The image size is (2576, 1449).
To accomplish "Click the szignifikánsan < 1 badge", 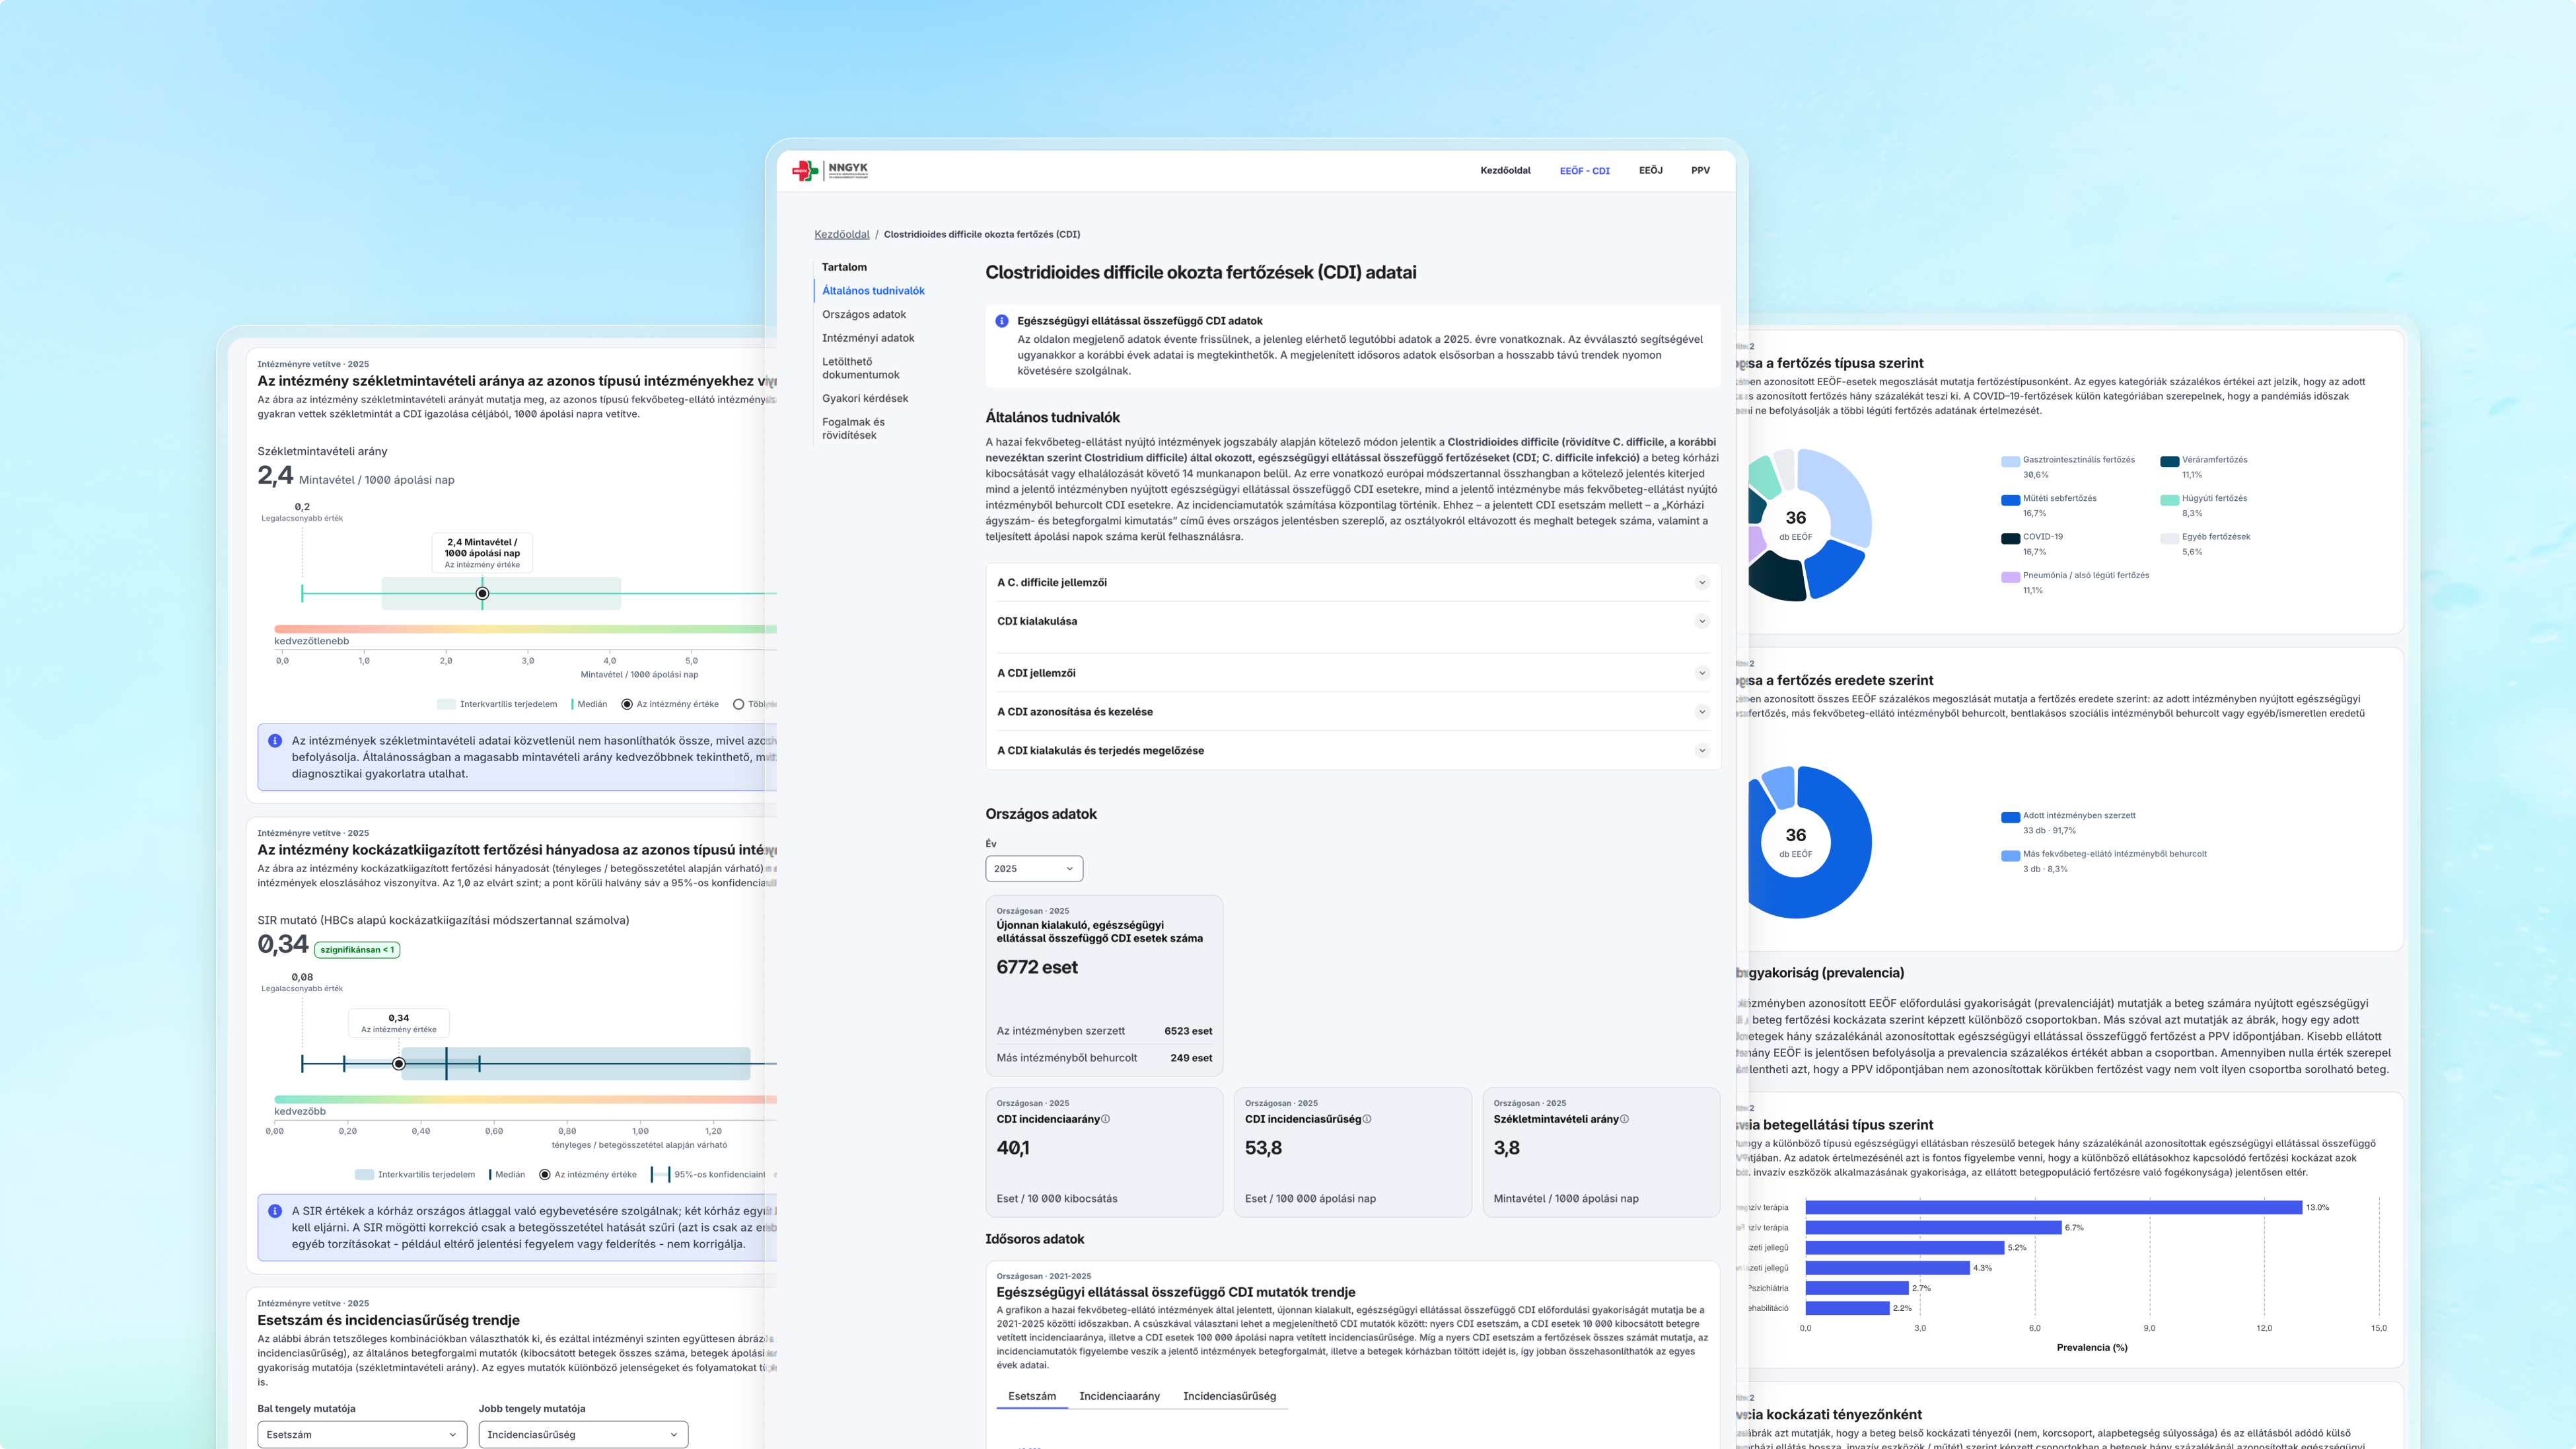I will coord(357,950).
